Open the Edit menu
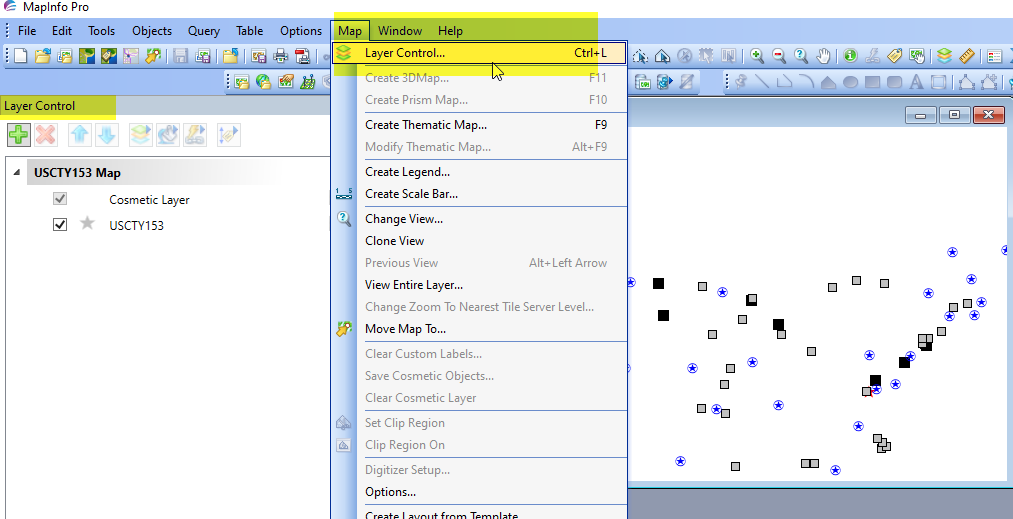 point(62,30)
